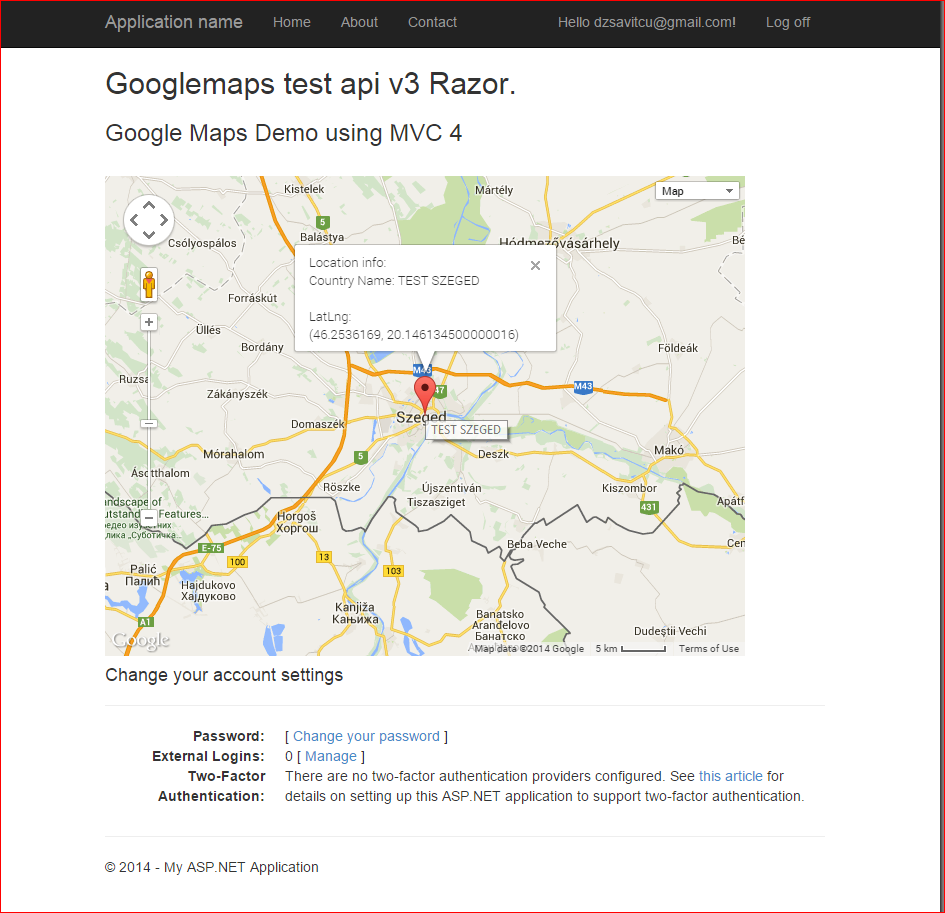Click the Change your password link
The image size is (945, 913).
(x=366, y=736)
